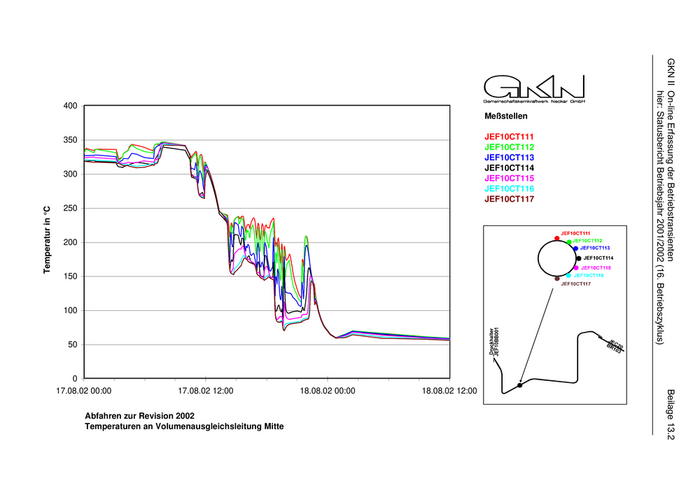Click the red JEF10CT111 dot on circle
Image resolution: width=700 pixels, height=495 pixels.
click(556, 239)
